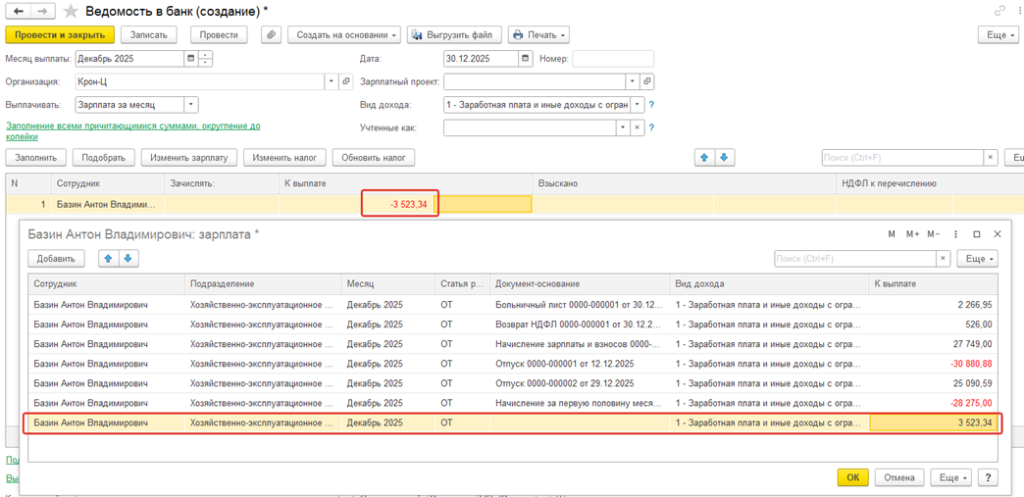Open Еще menu next to Отмена
The image size is (1024, 497).
[x=953, y=477]
